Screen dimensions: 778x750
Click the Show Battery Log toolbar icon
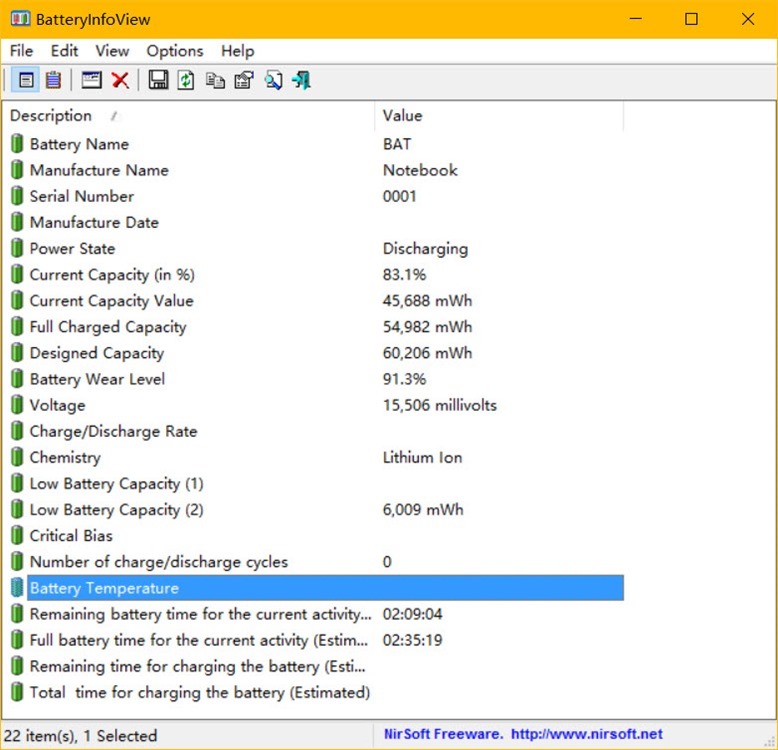click(53, 80)
